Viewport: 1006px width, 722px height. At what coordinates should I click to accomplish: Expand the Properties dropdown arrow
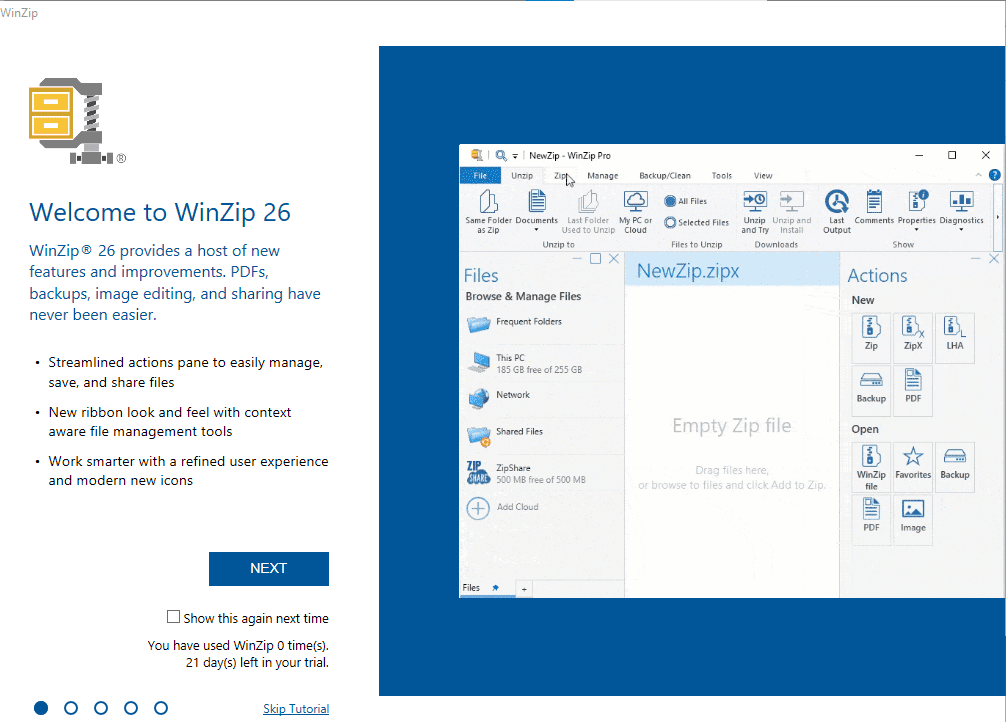tap(916, 230)
